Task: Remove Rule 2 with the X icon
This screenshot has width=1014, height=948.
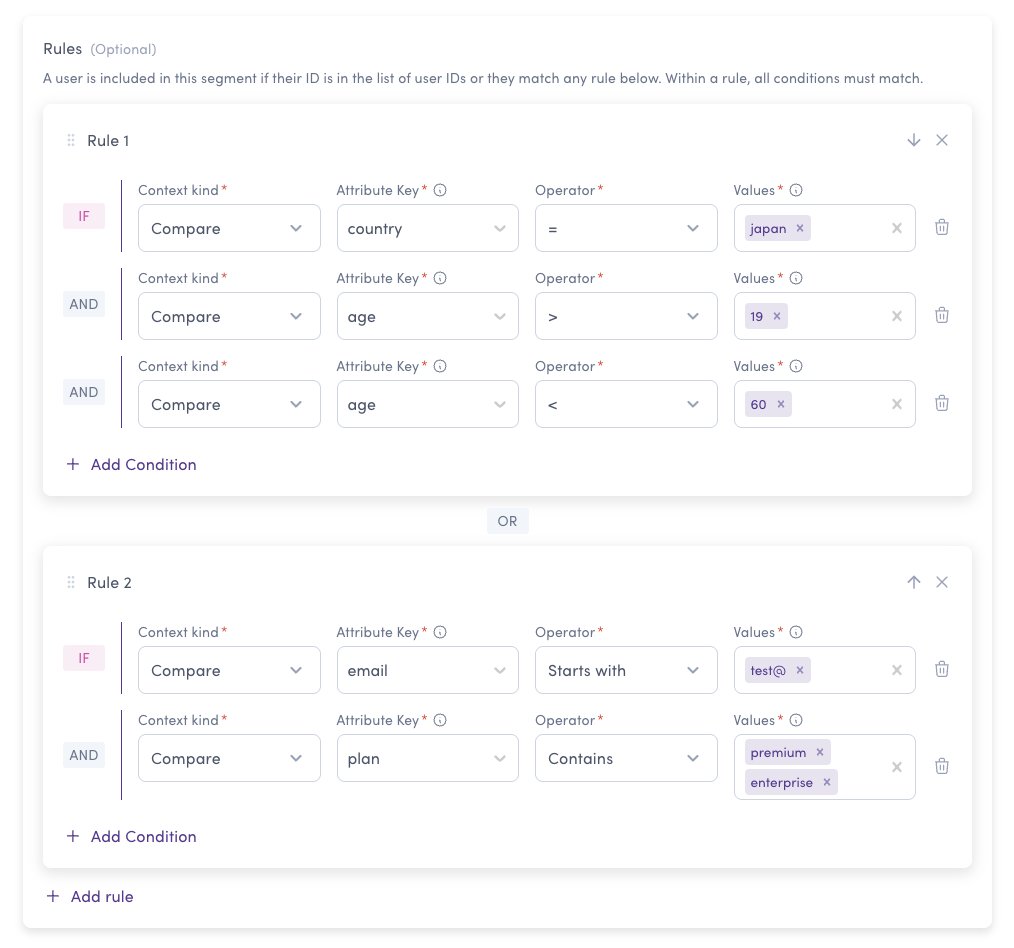Action: pyautogui.click(x=942, y=582)
